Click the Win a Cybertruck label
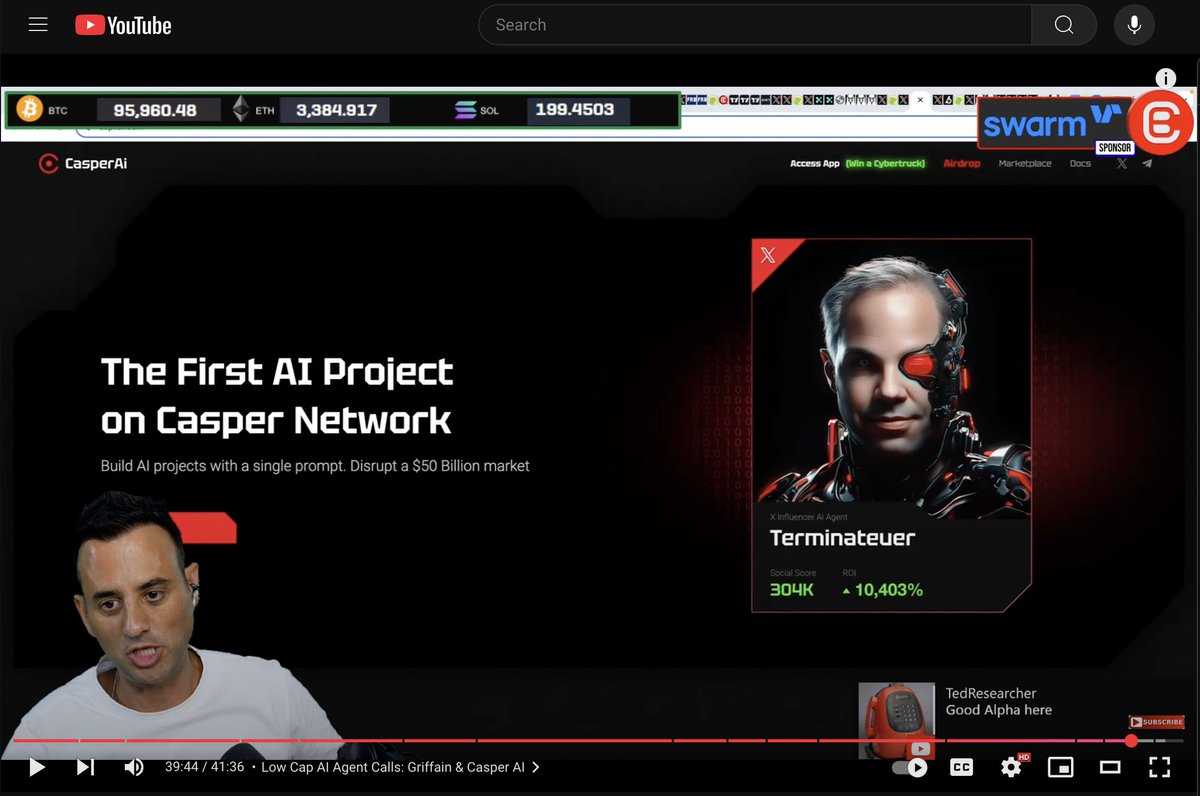 pos(885,163)
